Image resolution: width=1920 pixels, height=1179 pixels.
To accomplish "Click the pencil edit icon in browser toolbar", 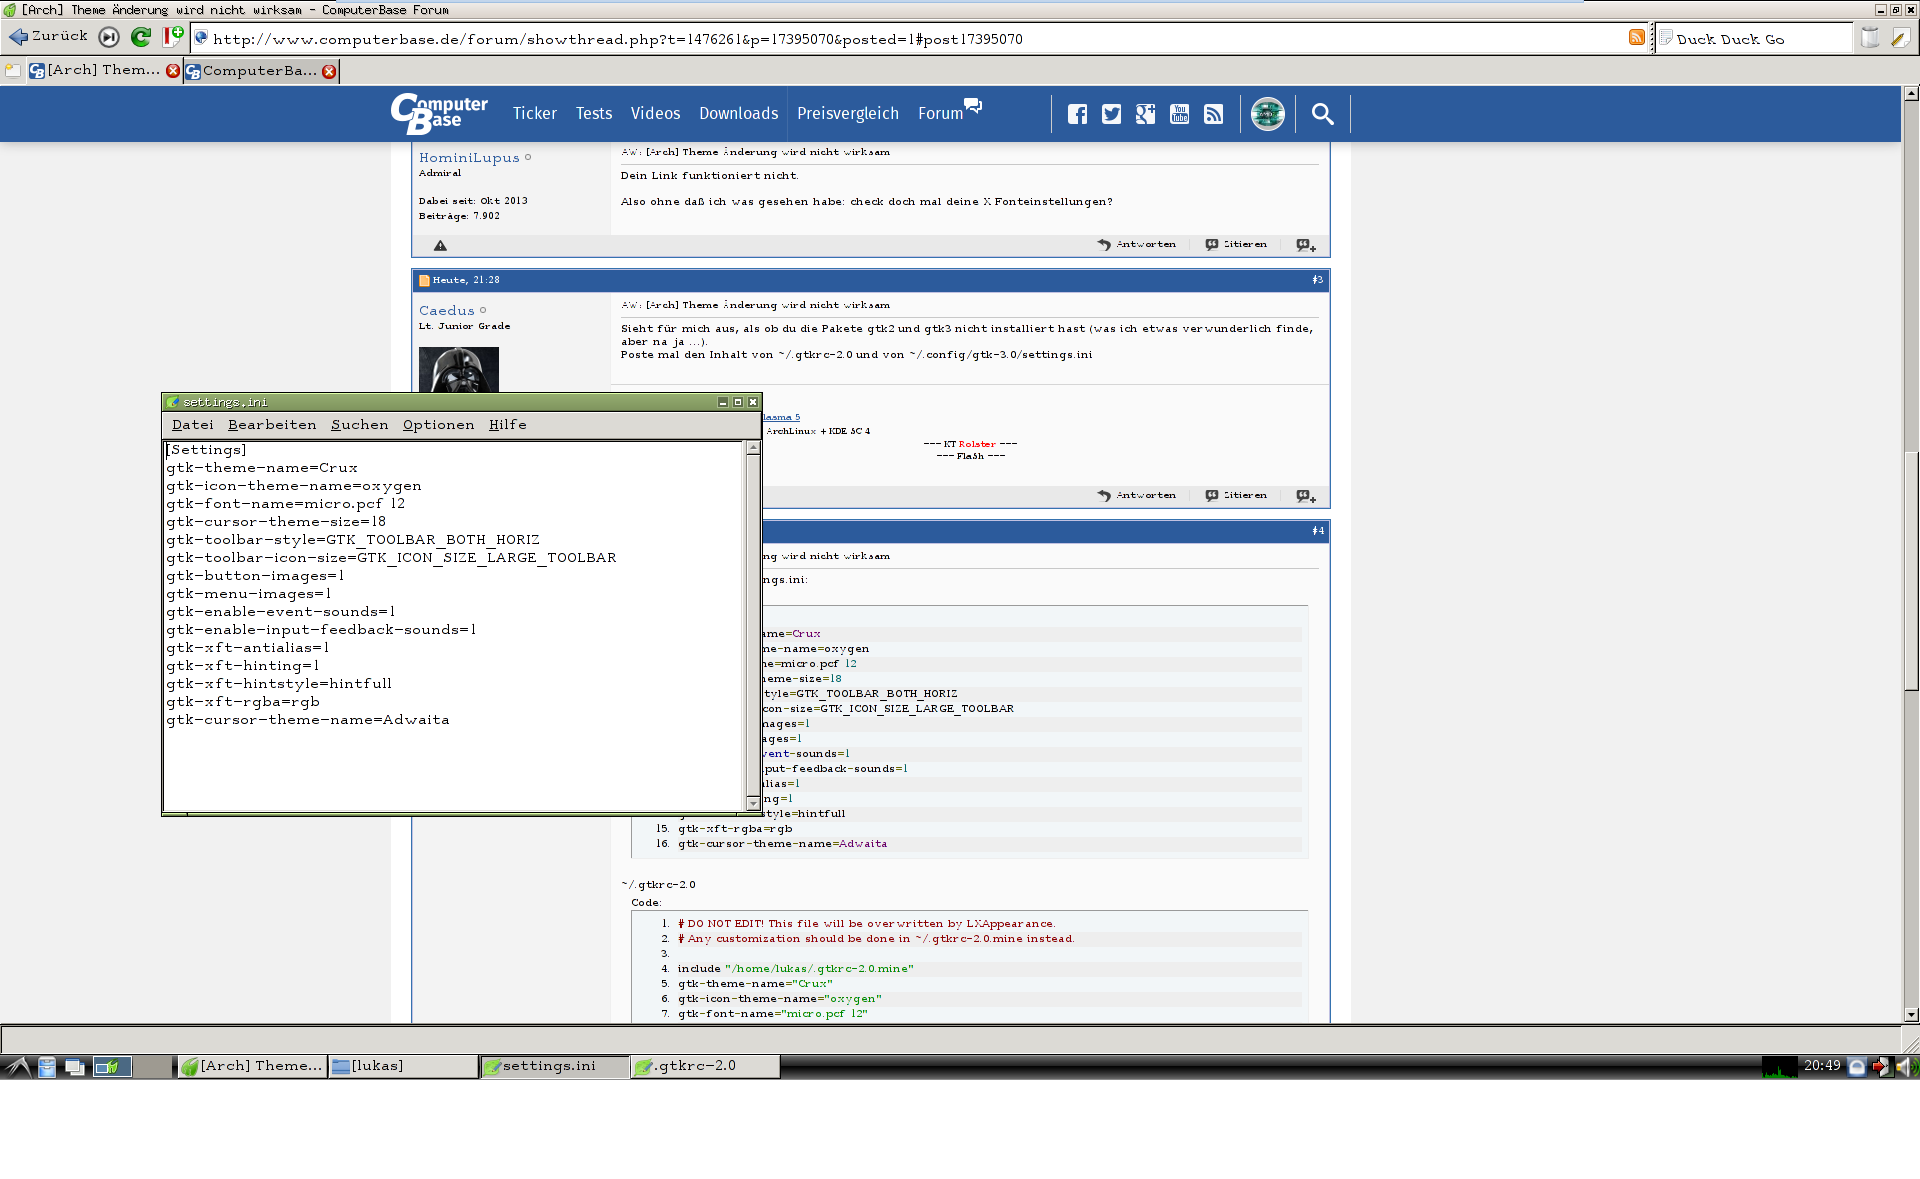I will (x=1900, y=38).
